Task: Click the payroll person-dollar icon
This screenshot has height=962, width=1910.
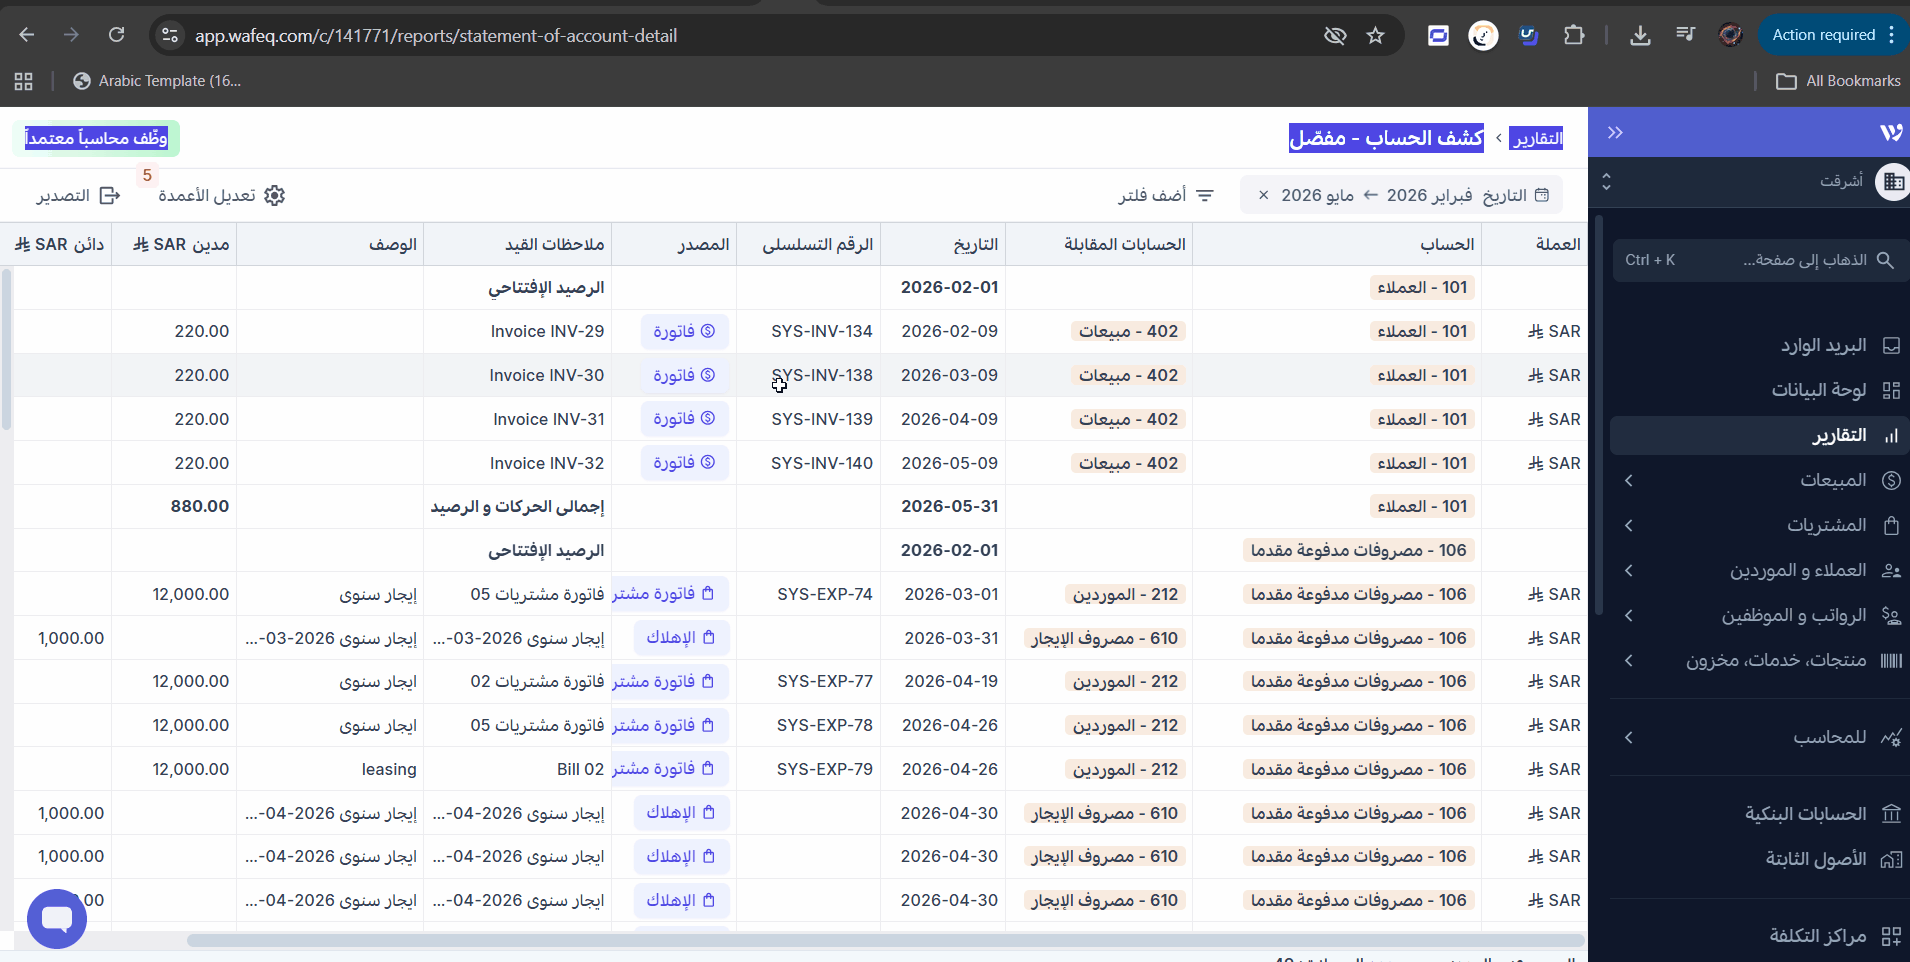Action: pos(1891,616)
